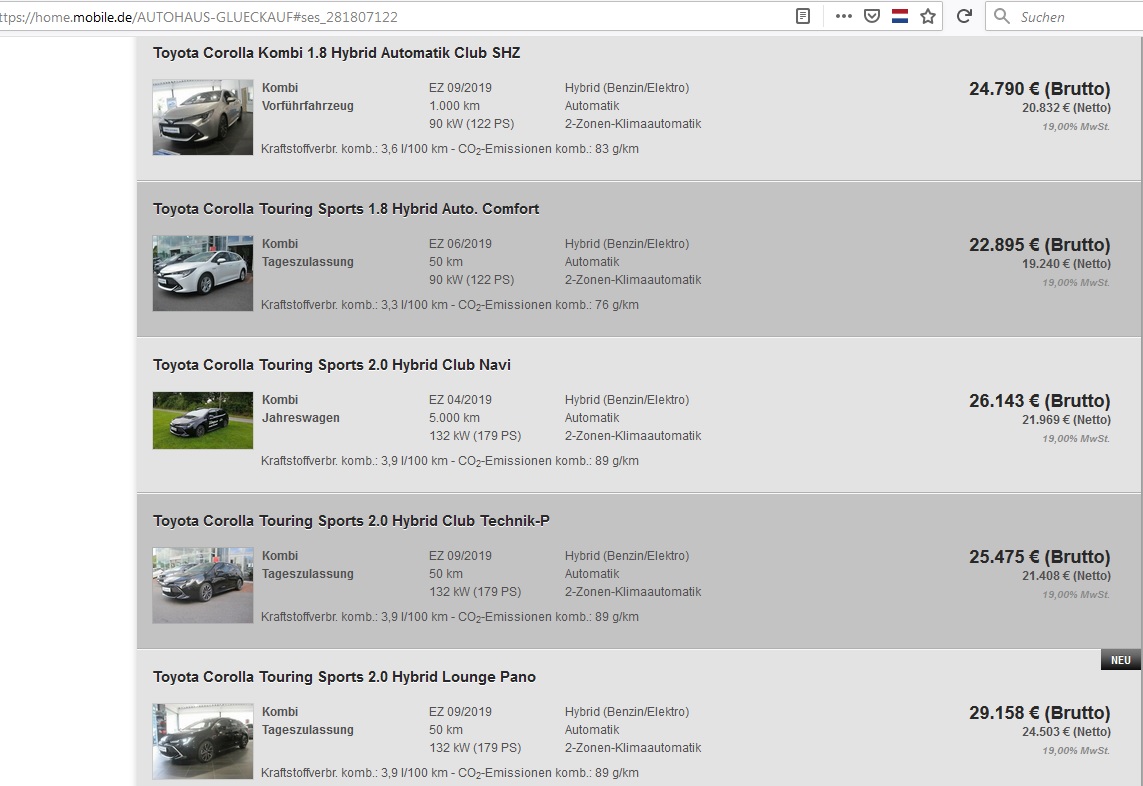Screen dimensions: 1143x786
Task: Click the mobile.de URL in address bar
Action: click(198, 17)
